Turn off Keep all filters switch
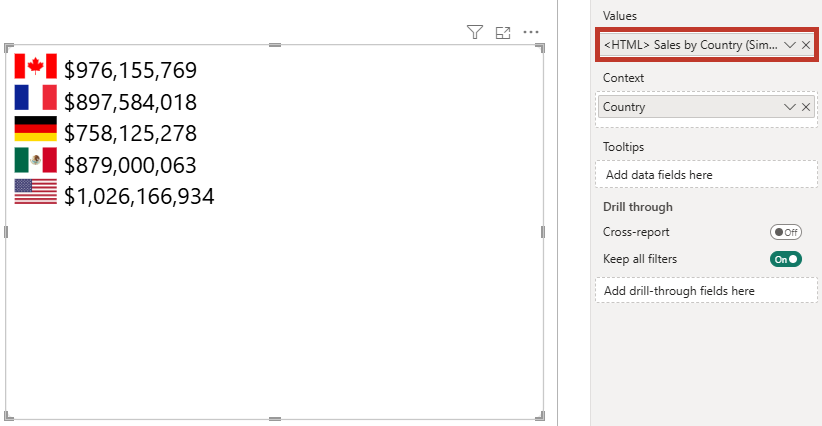The image size is (822, 426). tap(785, 259)
